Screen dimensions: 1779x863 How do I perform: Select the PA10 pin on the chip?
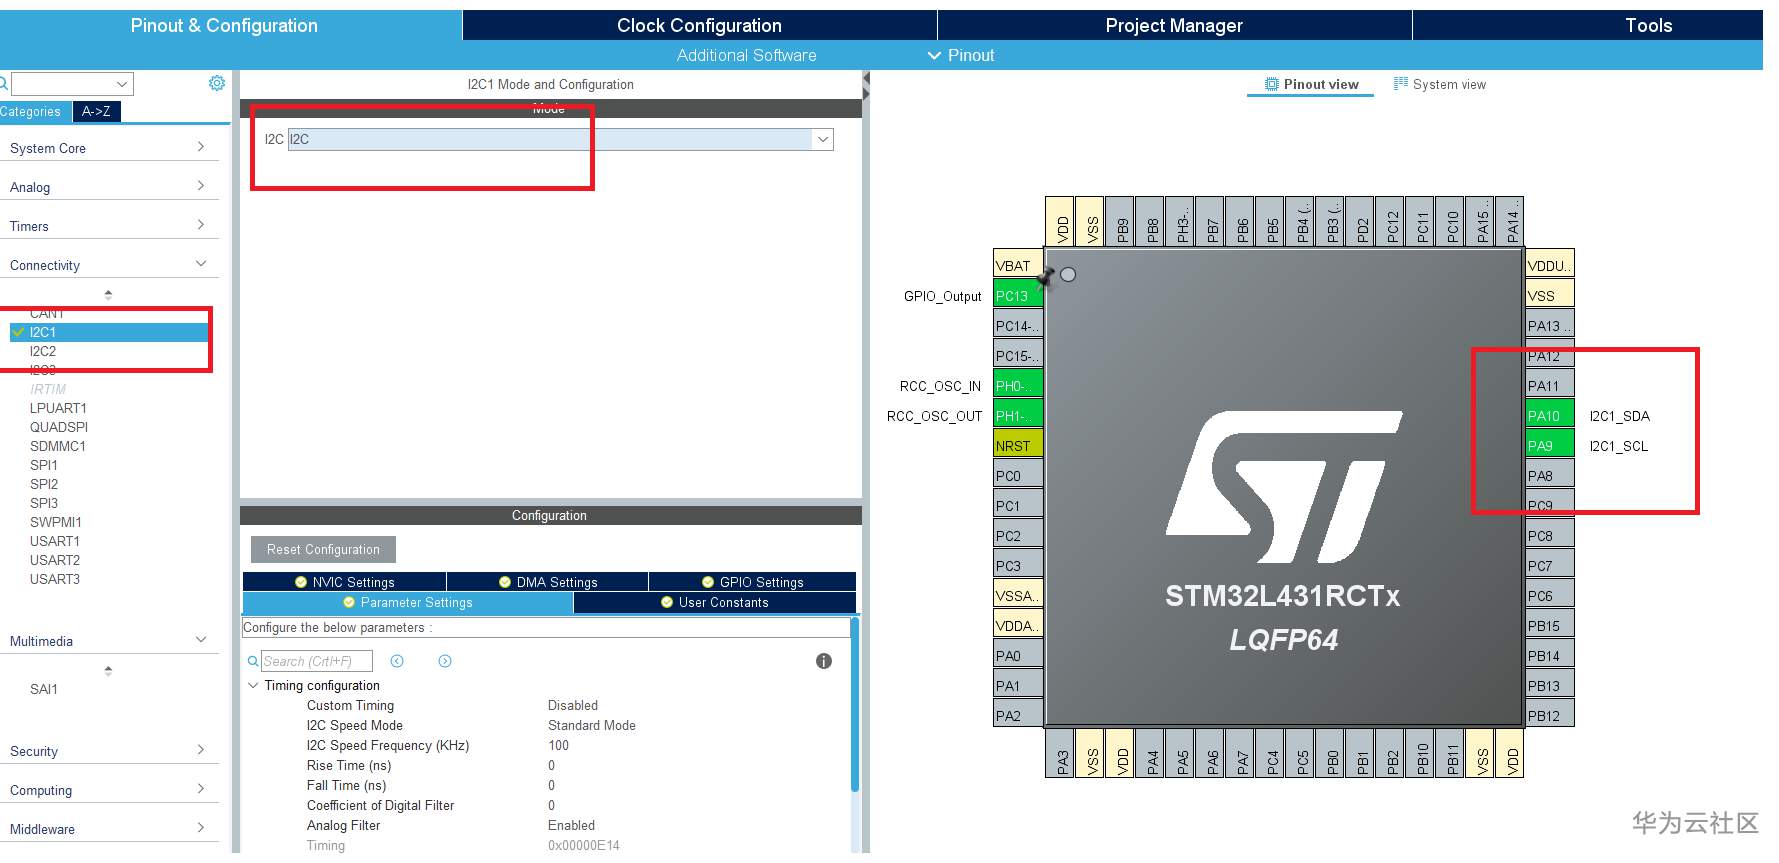coord(1550,416)
